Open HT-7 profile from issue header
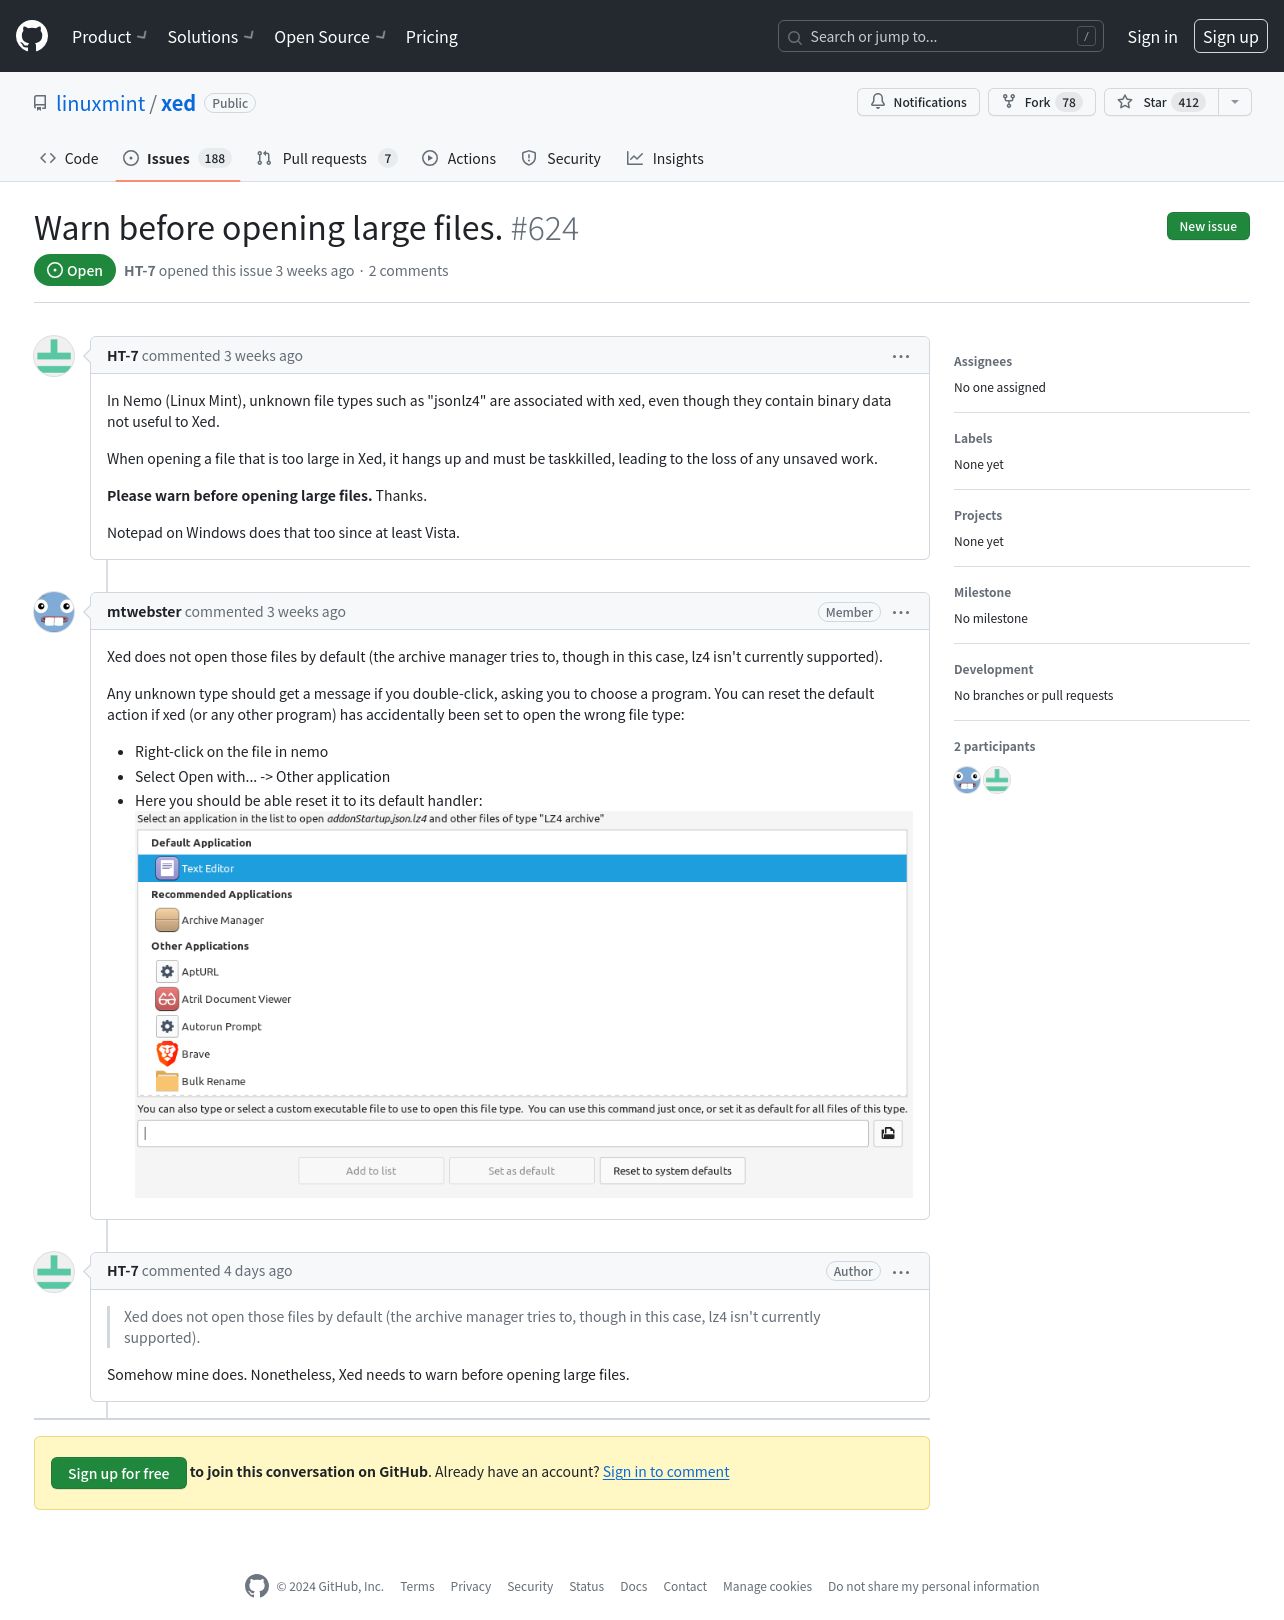 click(139, 270)
